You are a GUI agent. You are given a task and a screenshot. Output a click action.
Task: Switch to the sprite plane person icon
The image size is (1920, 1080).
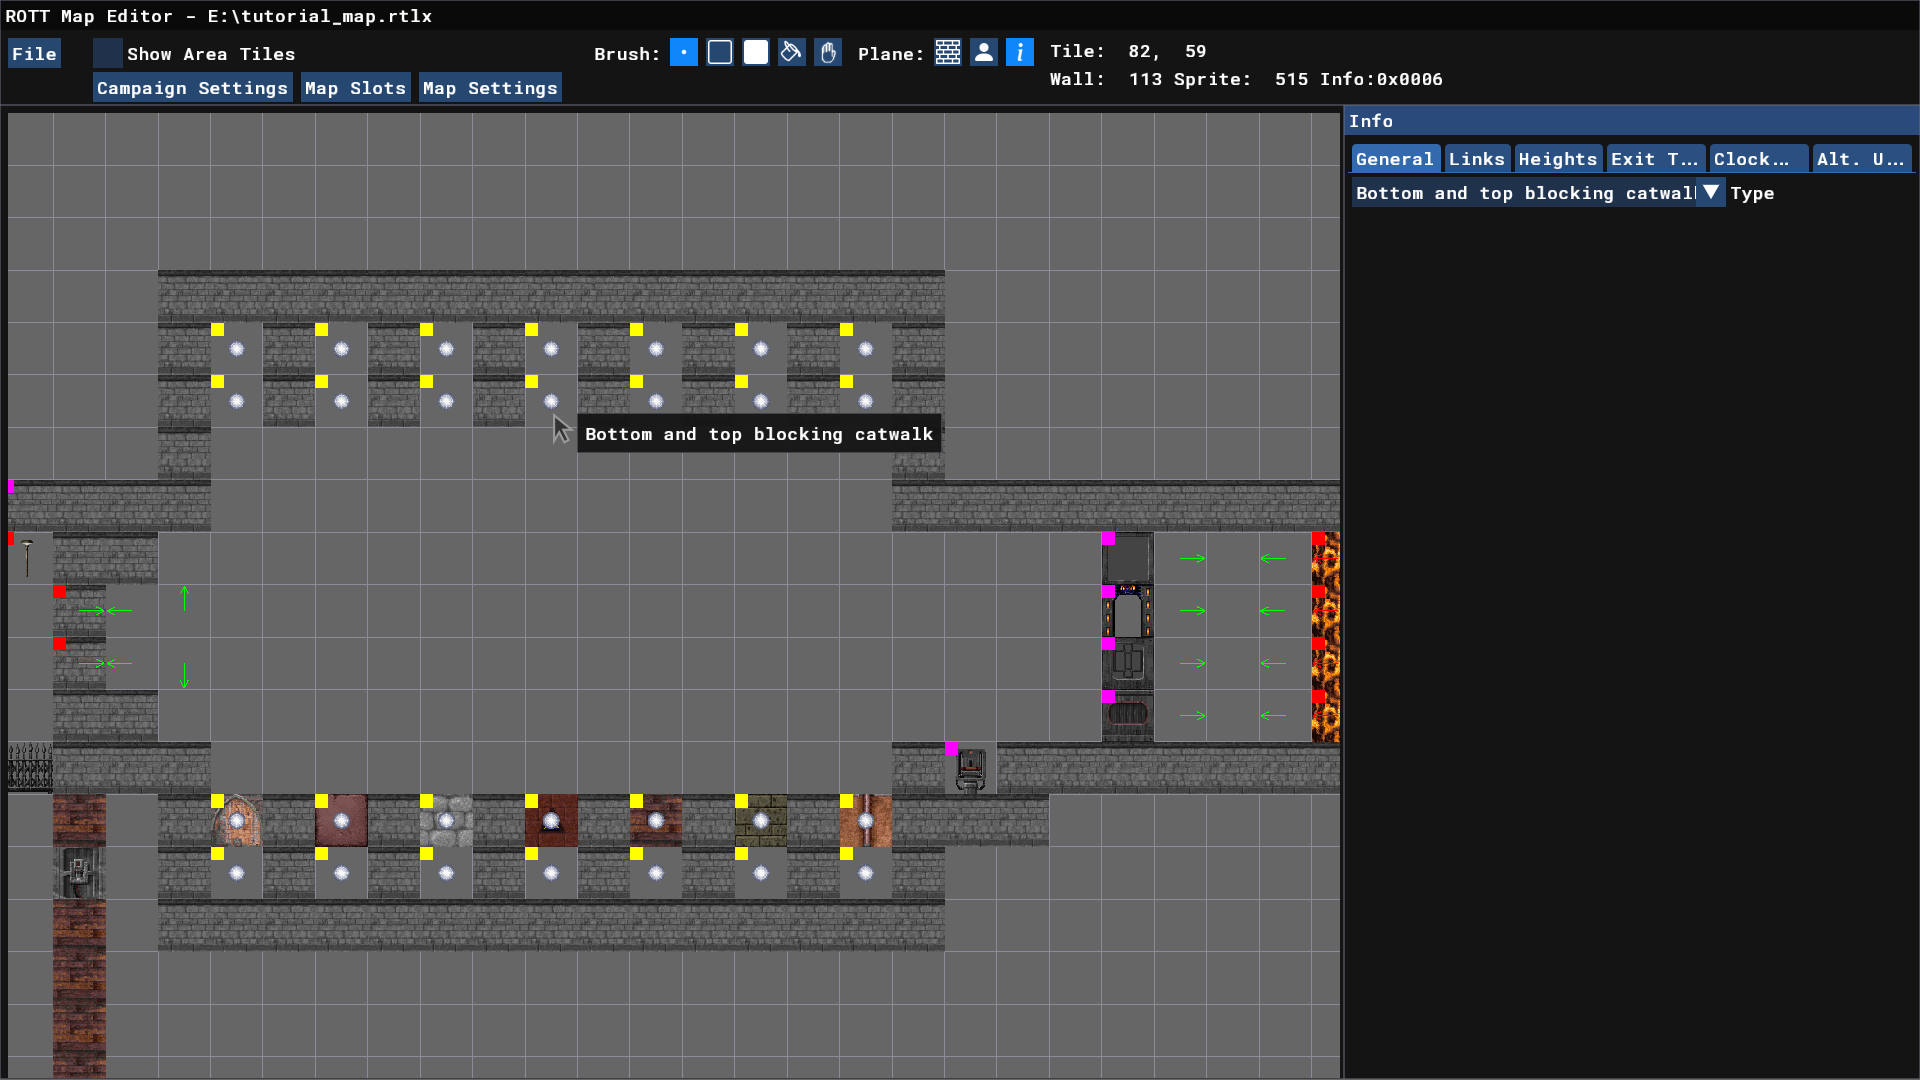(x=984, y=53)
